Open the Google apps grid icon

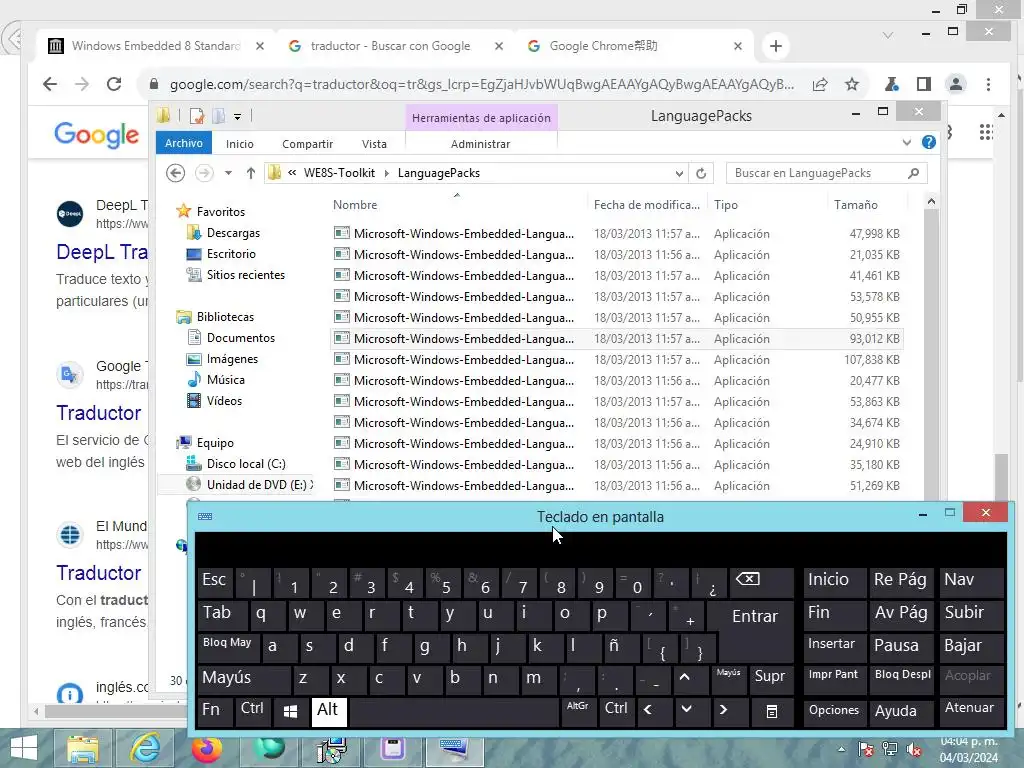click(x=986, y=133)
